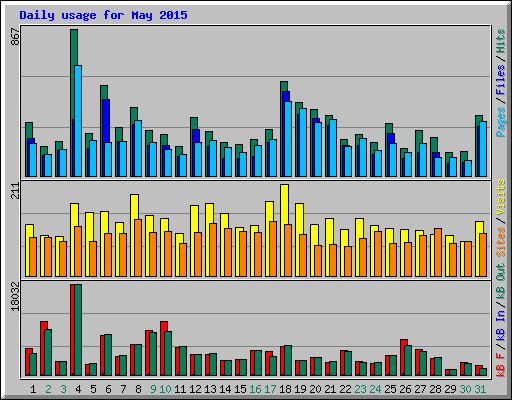This screenshot has width=512, height=400.
Task: Click the day 16 label on x-axis
Action: pos(255,389)
